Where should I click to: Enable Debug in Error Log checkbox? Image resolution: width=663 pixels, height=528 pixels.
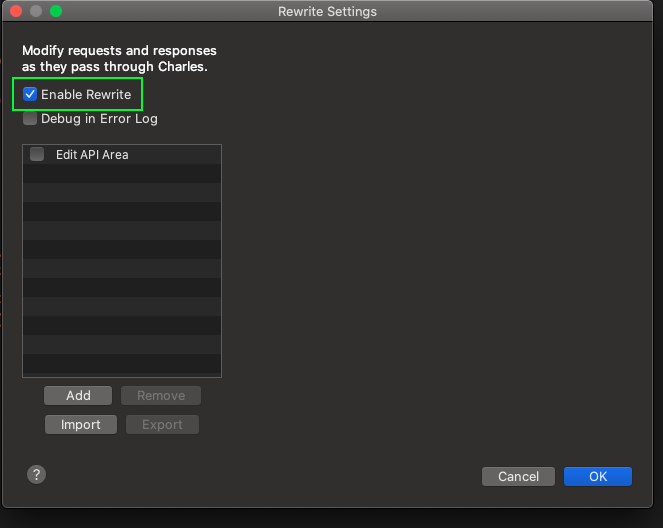point(30,118)
